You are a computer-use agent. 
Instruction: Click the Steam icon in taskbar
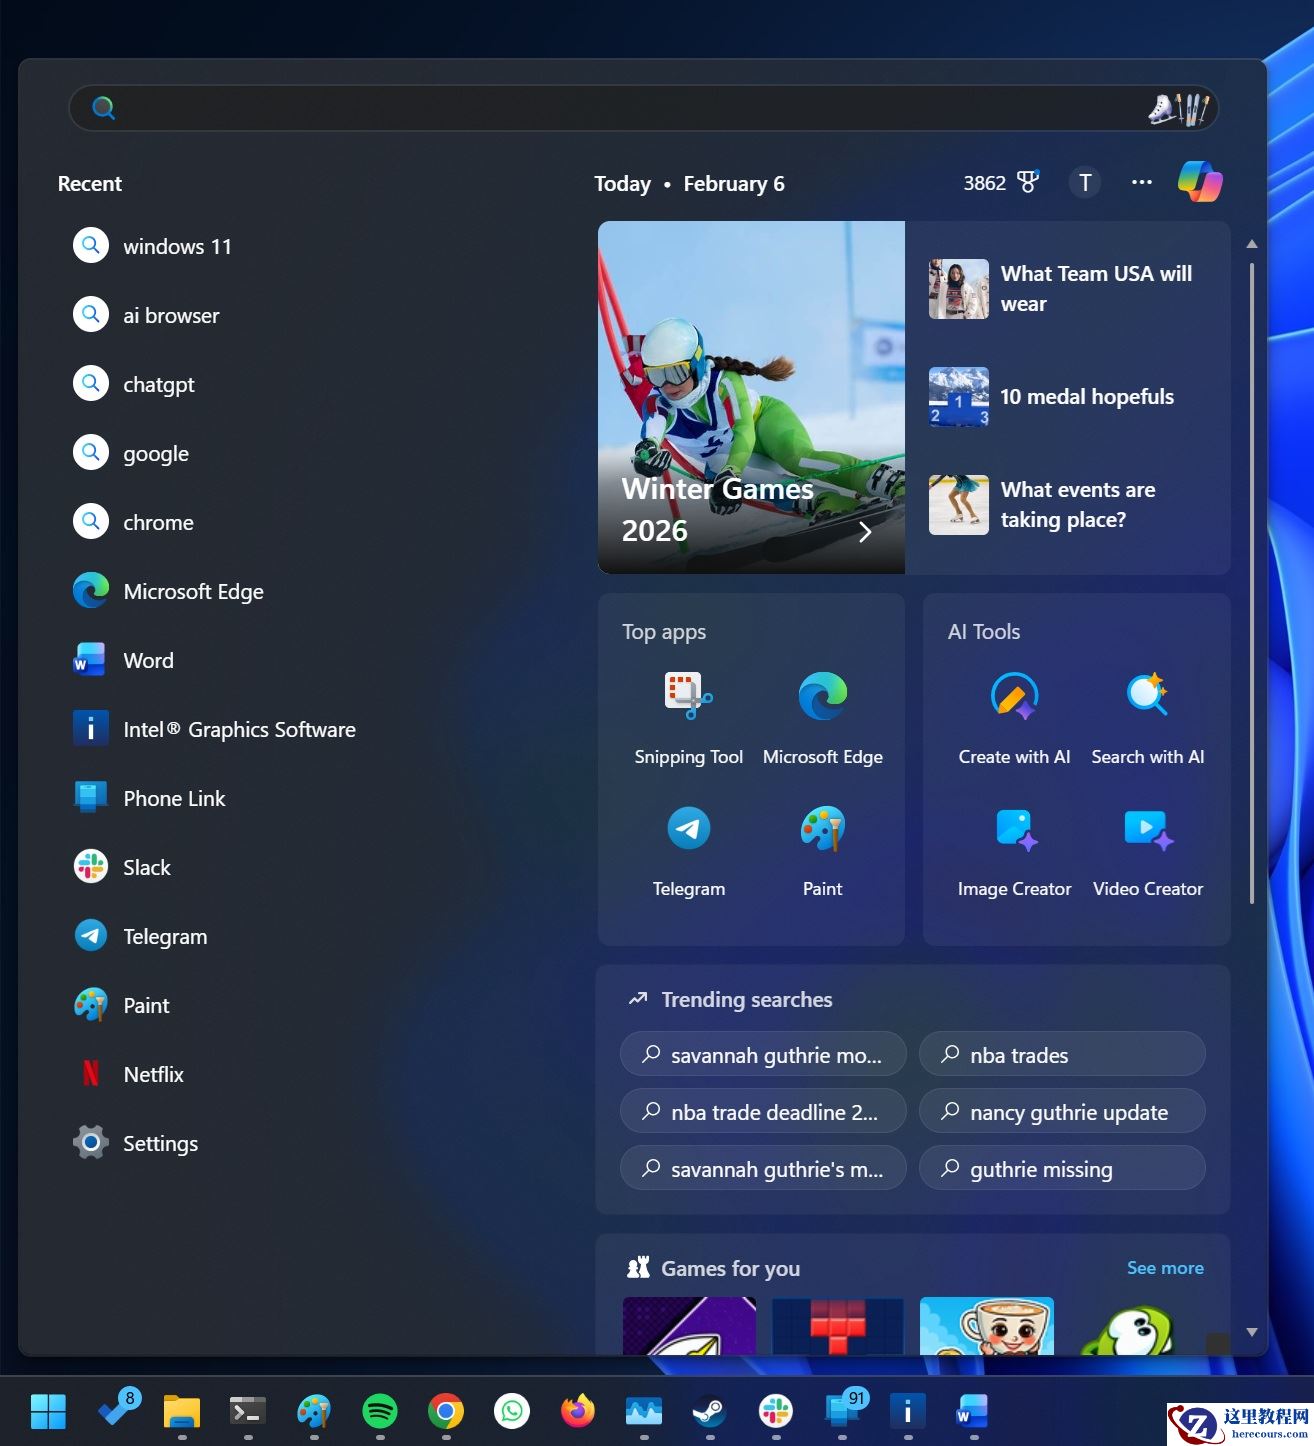click(x=709, y=1411)
